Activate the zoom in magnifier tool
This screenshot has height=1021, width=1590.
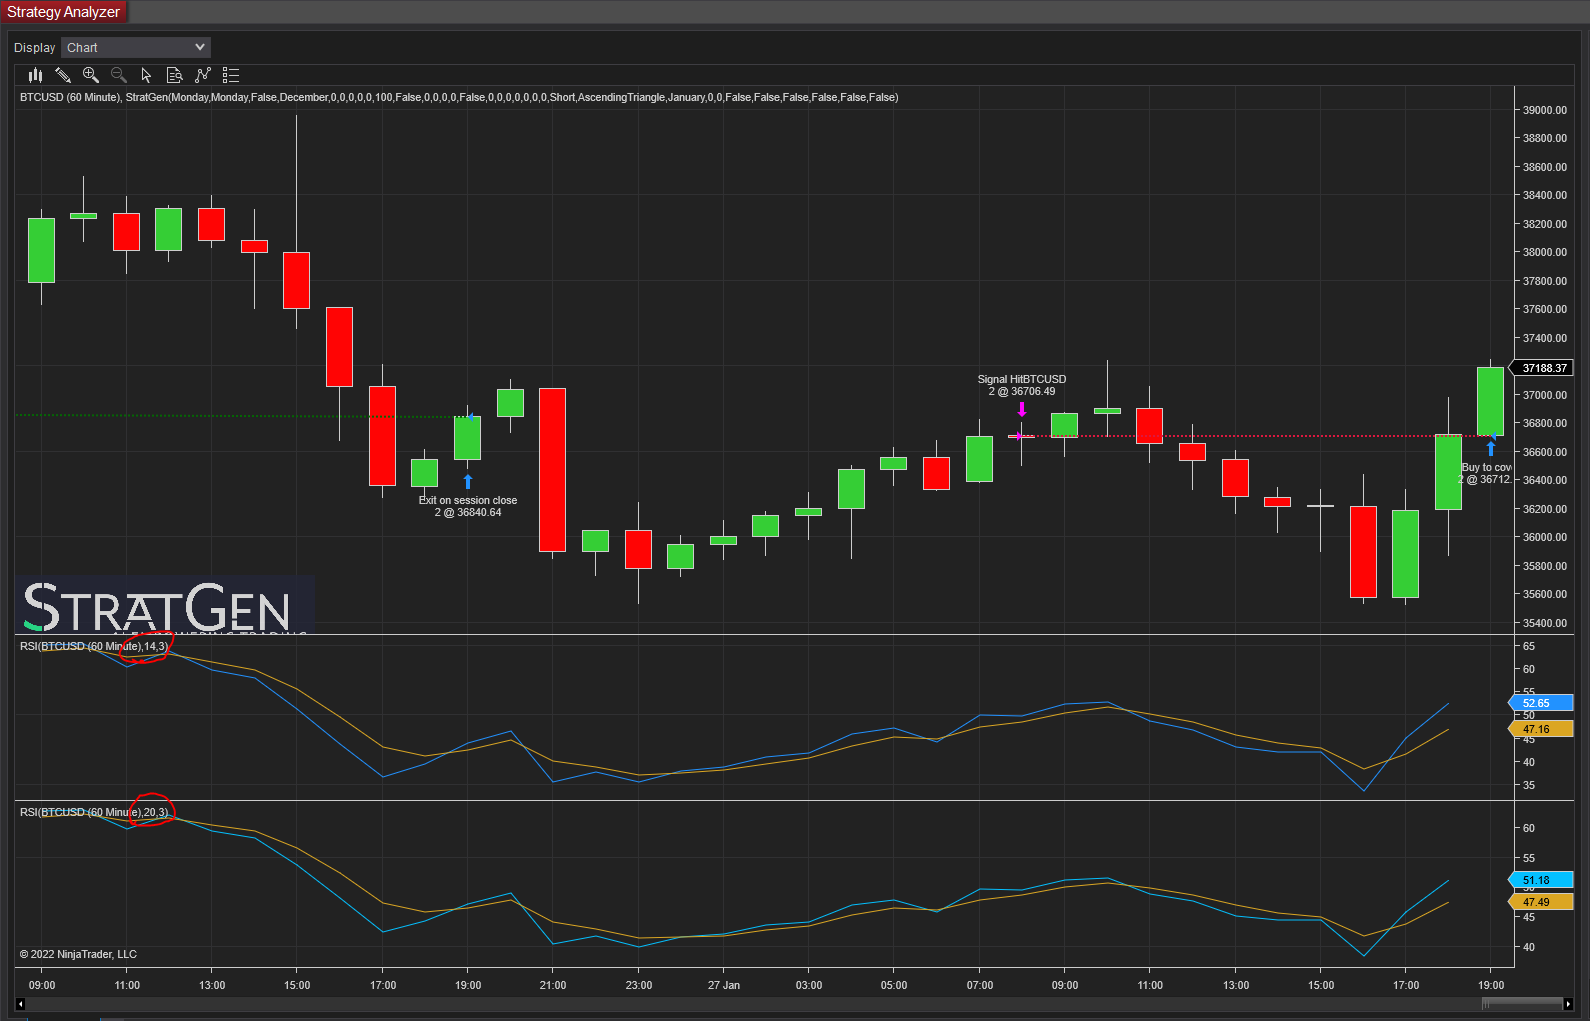coord(91,75)
